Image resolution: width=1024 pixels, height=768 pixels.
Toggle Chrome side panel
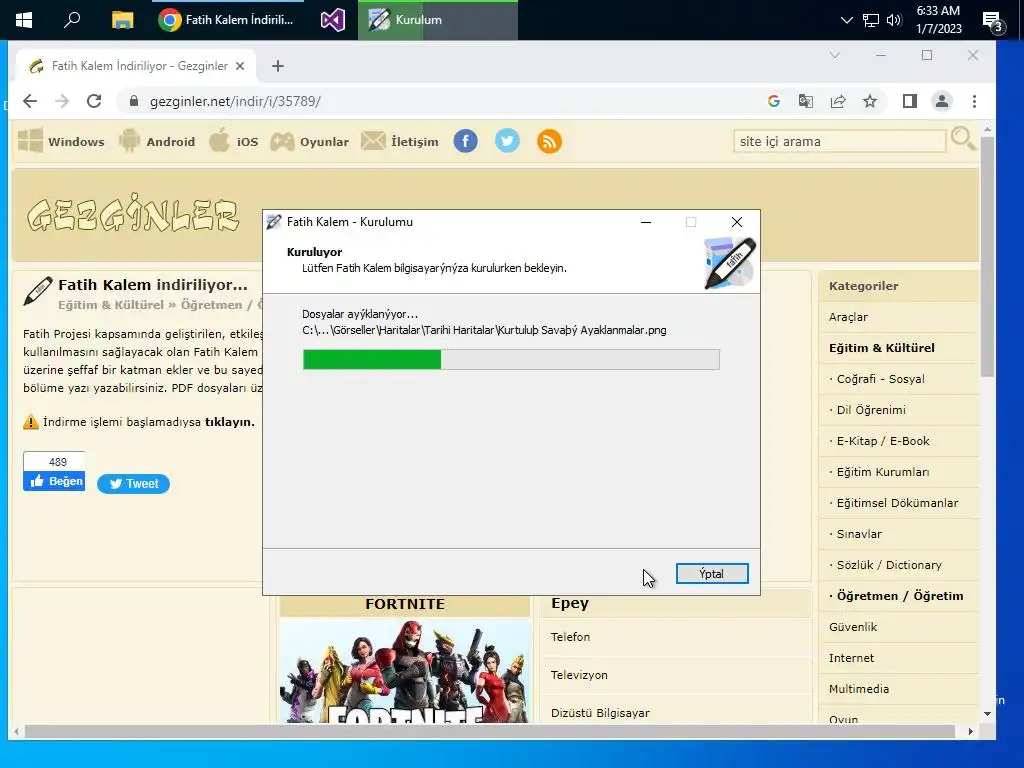click(910, 101)
